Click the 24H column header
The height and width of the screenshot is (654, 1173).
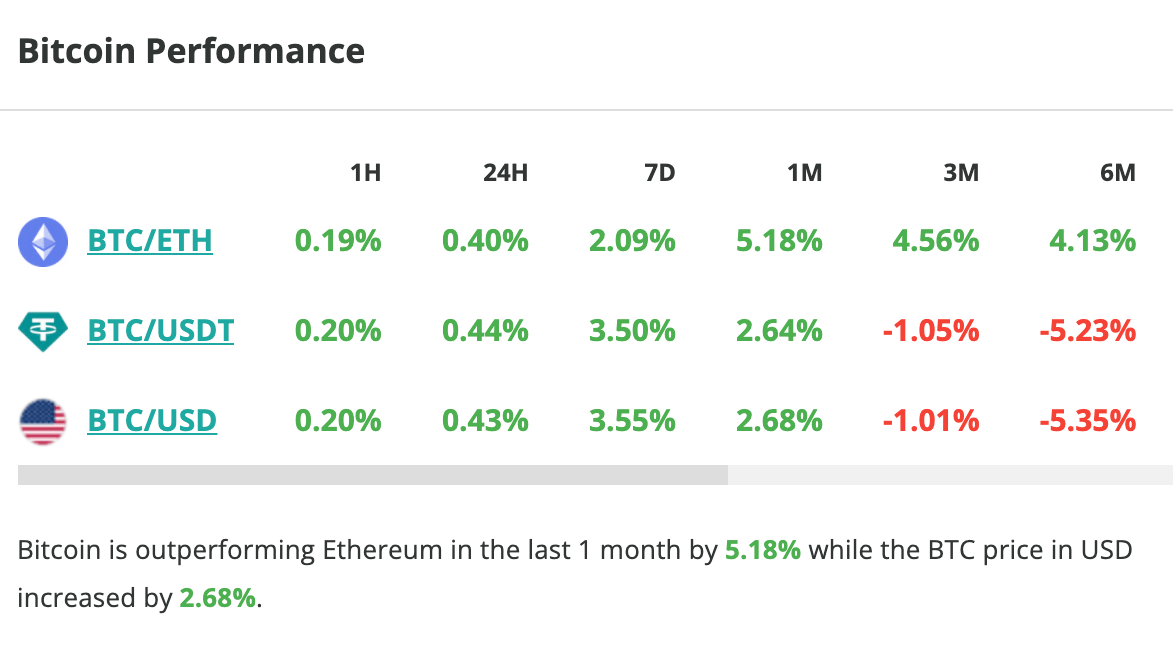point(505,173)
